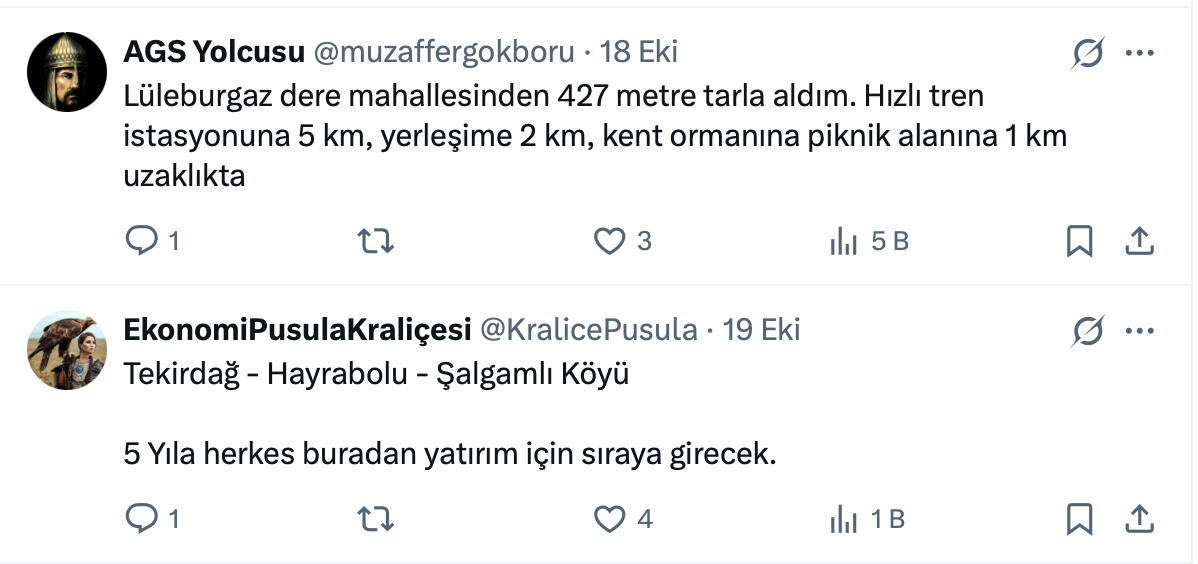Viewport: 1198px width, 564px height.
Task: Bookmark the Şalgamlı Köyü tweet
Action: [1079, 519]
